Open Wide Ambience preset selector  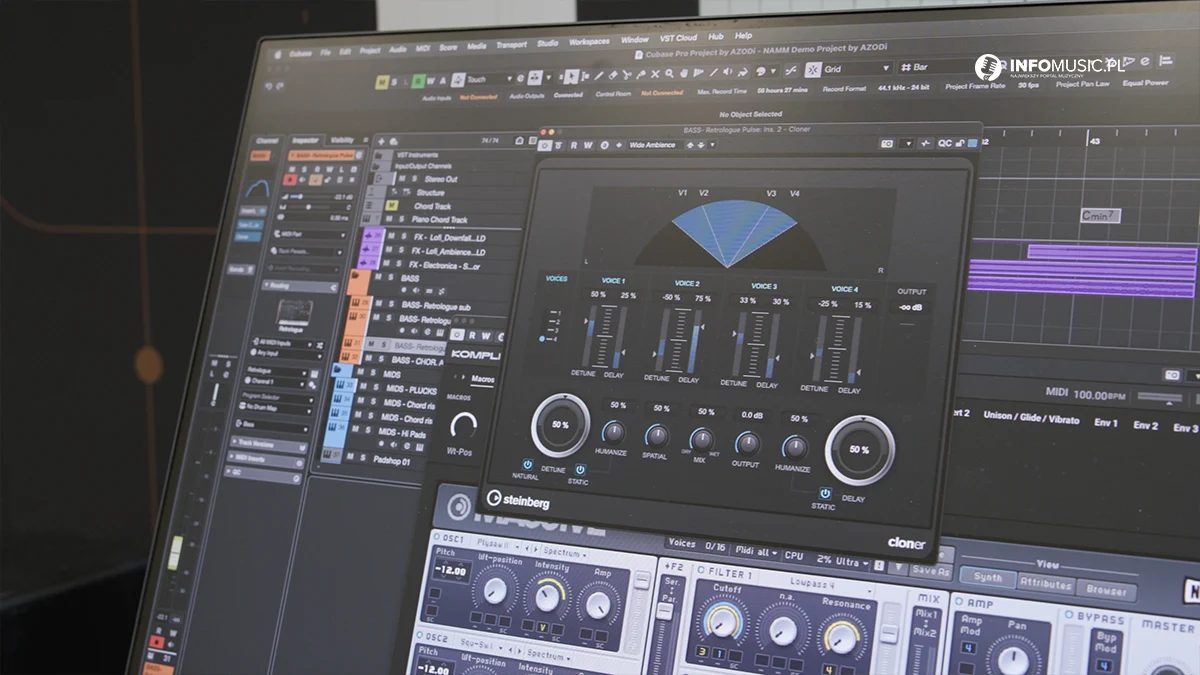[x=658, y=145]
